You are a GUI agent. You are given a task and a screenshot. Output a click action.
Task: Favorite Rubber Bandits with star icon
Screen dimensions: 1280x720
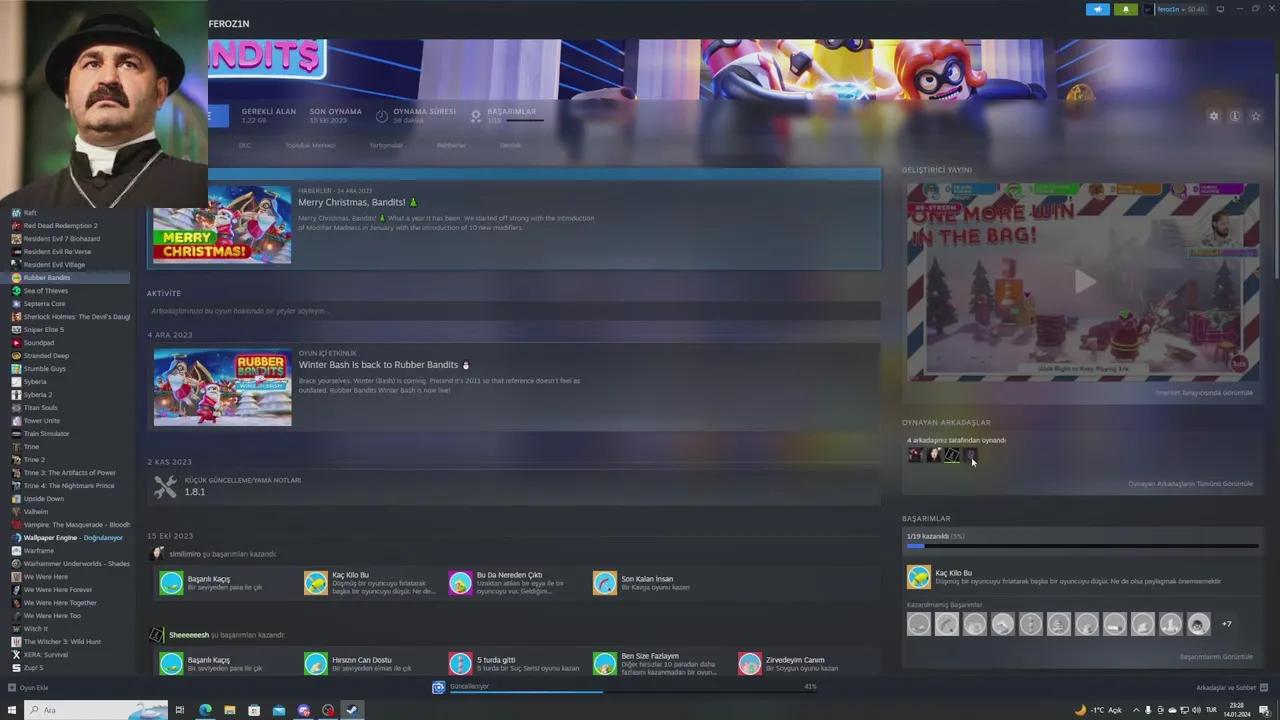(1256, 116)
